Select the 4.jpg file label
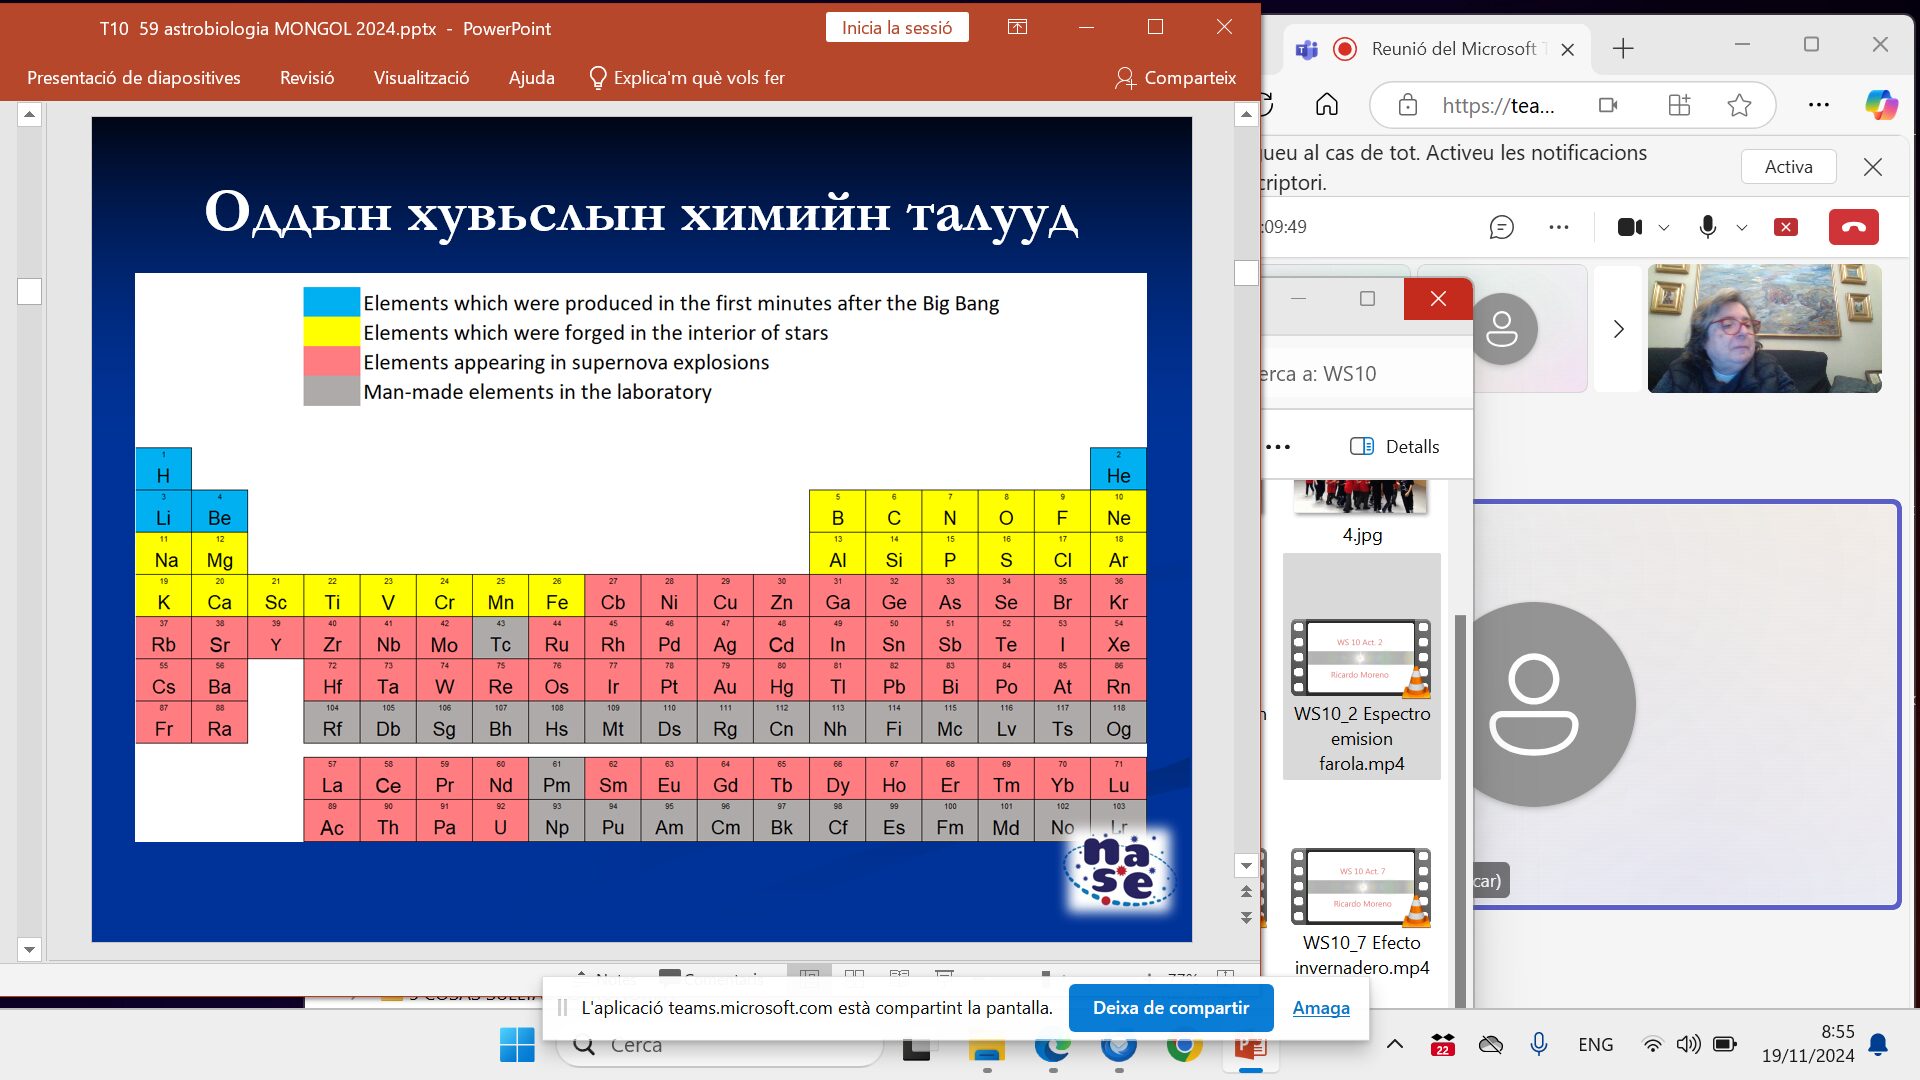Image resolution: width=1920 pixels, height=1080 pixels. click(x=1362, y=535)
